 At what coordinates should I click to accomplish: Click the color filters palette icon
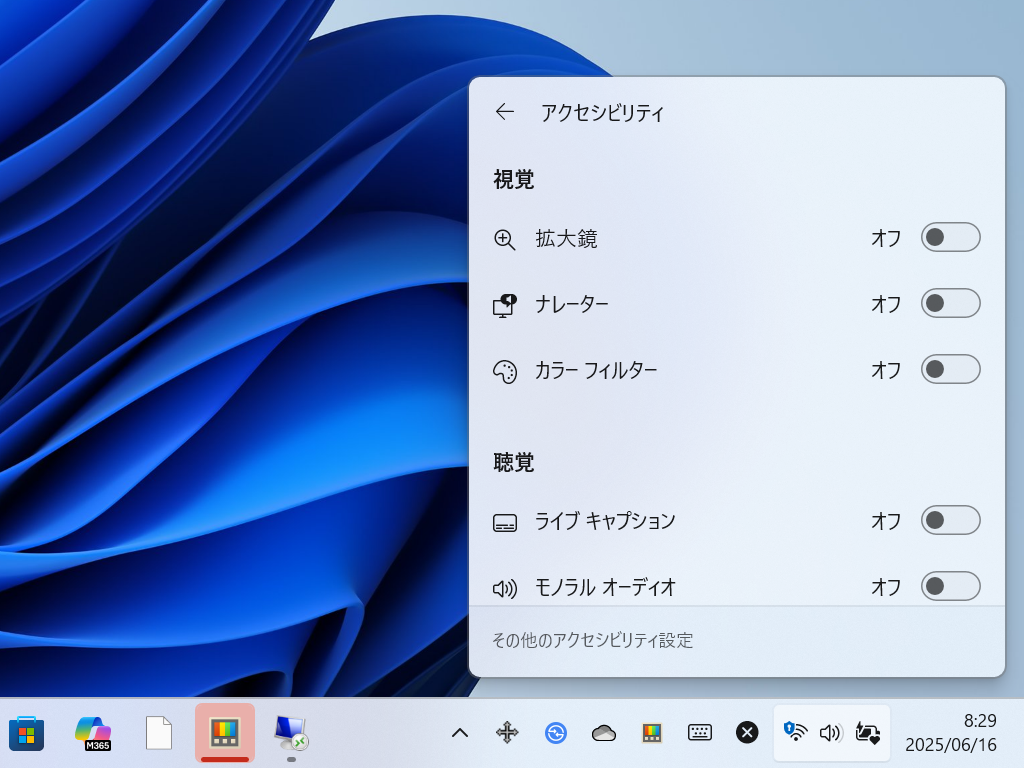pyautogui.click(x=505, y=370)
